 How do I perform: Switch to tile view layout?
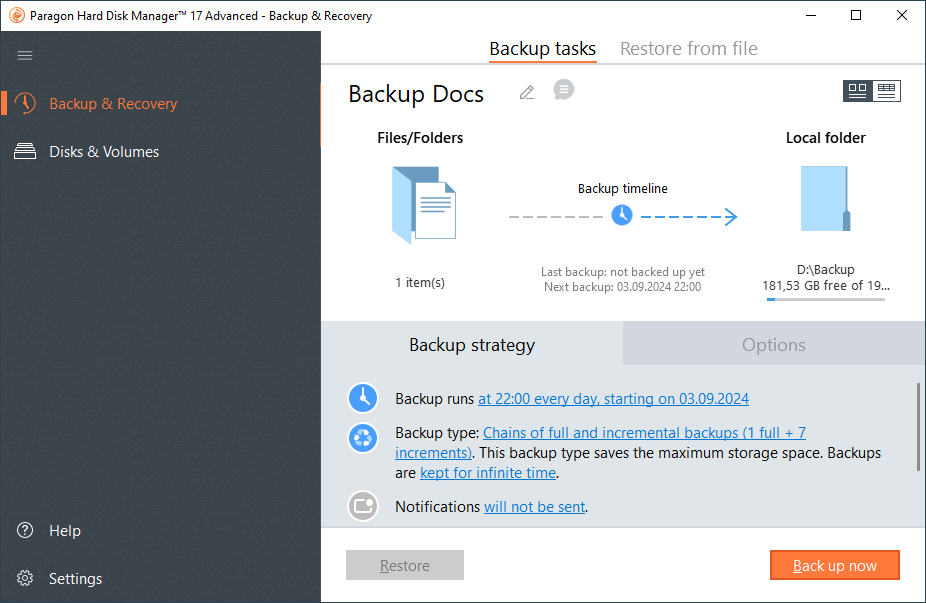[x=857, y=91]
